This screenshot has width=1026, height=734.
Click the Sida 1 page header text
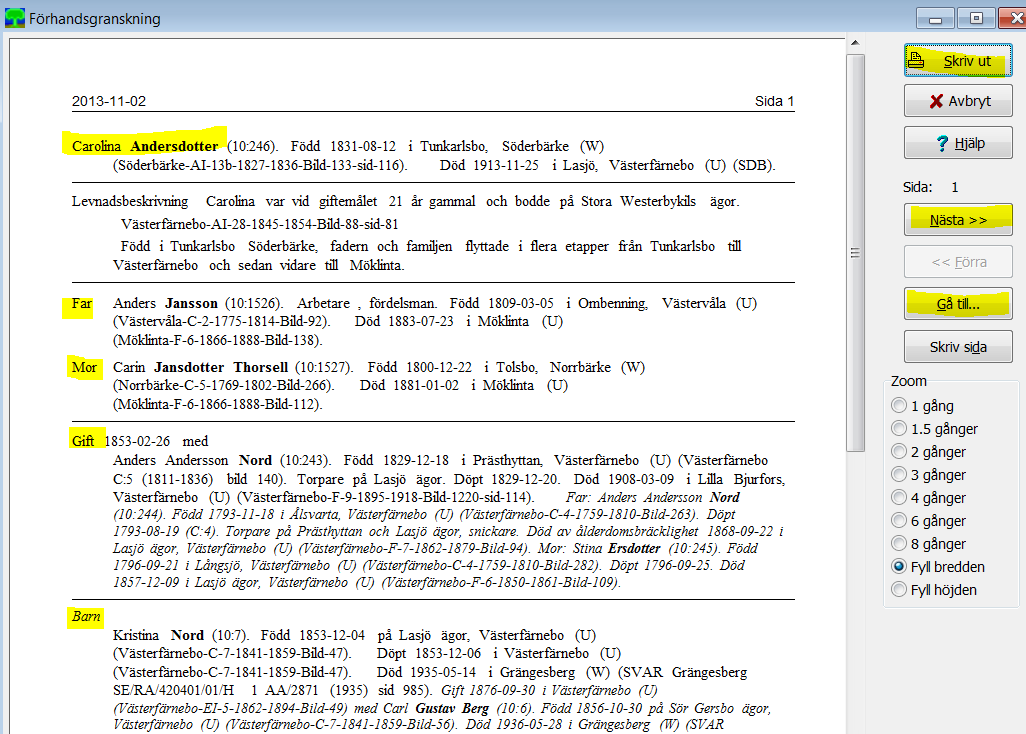tap(774, 101)
